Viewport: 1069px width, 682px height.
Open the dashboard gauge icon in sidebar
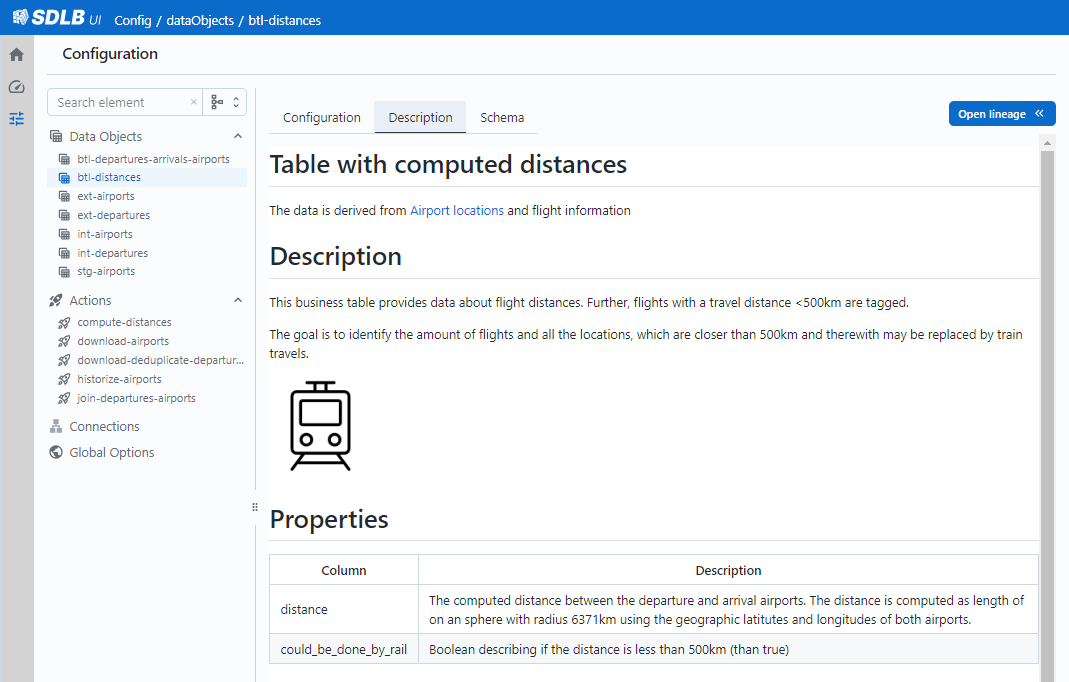pos(16,87)
